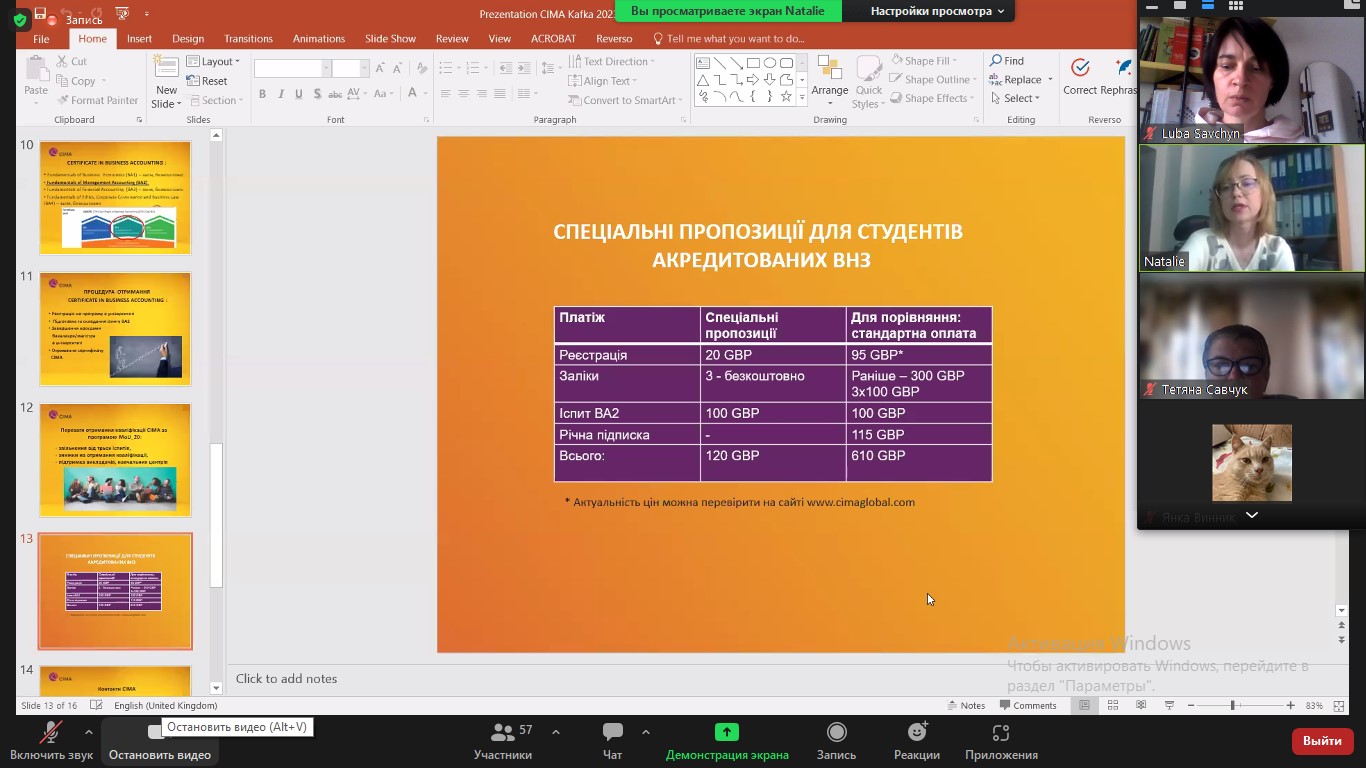Click Демонстрация экрана share button

point(727,741)
